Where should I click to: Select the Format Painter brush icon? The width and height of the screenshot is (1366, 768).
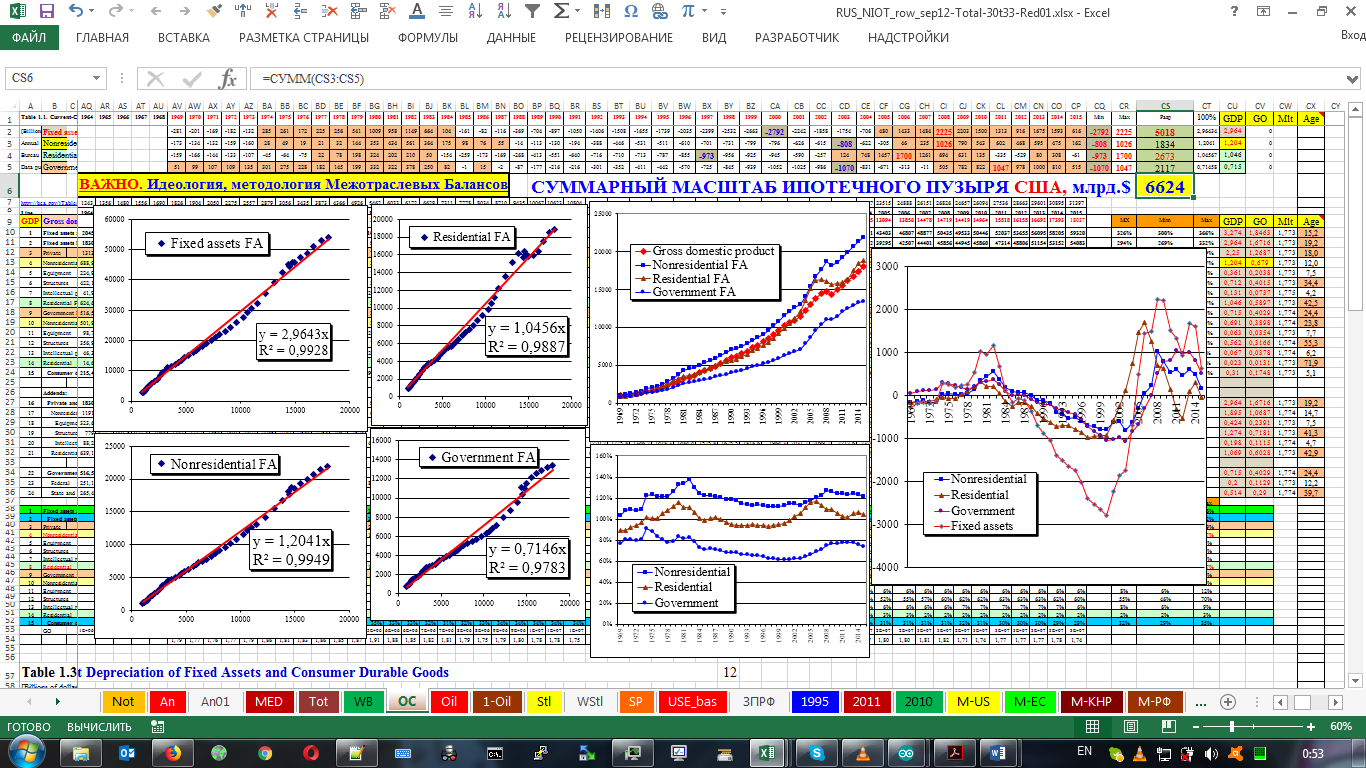213,12
